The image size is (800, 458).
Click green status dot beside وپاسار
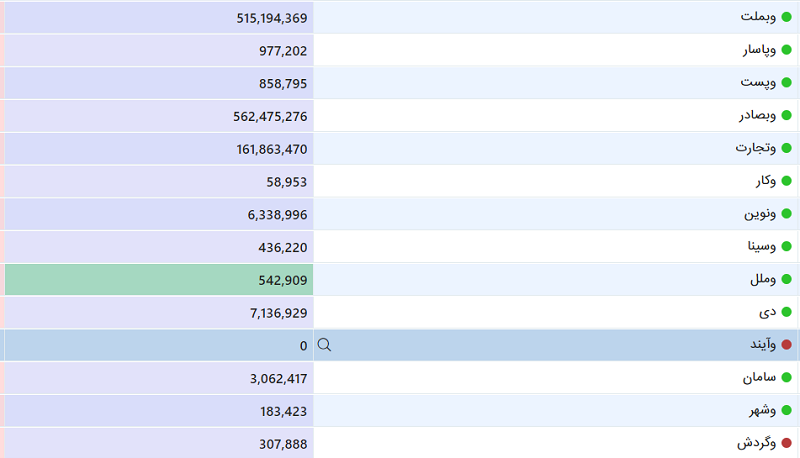(786, 50)
